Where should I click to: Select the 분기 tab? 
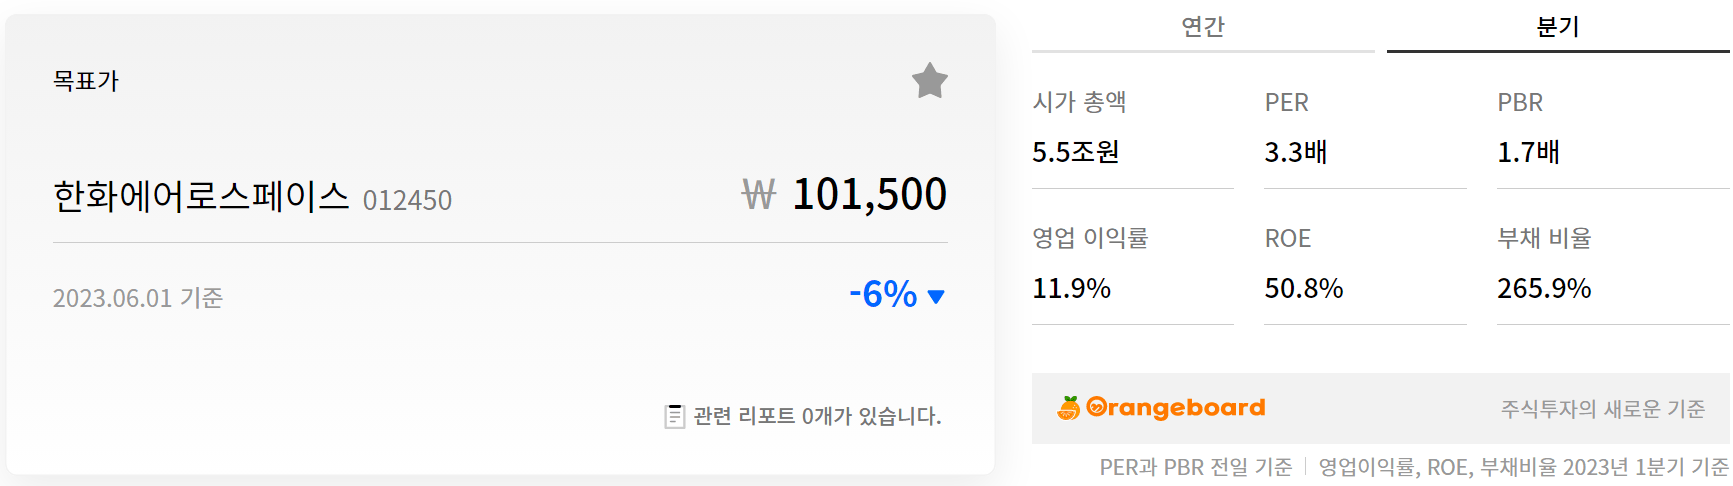pos(1557,27)
